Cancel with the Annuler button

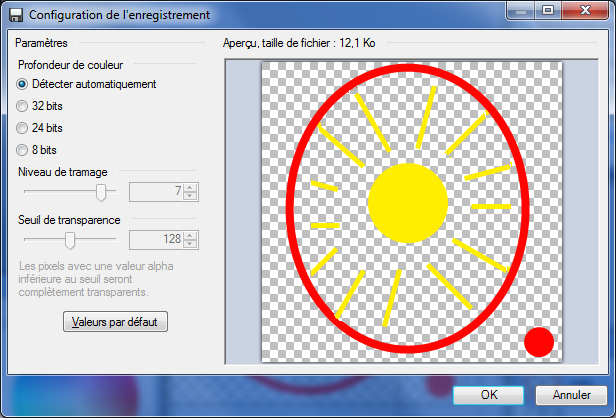(571, 395)
